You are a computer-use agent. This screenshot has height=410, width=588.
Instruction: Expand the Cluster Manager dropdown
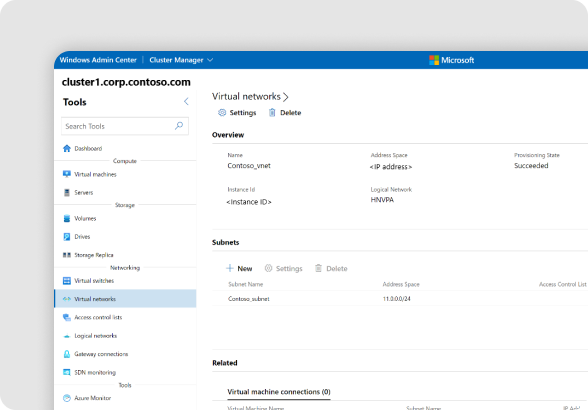[x=182, y=60]
